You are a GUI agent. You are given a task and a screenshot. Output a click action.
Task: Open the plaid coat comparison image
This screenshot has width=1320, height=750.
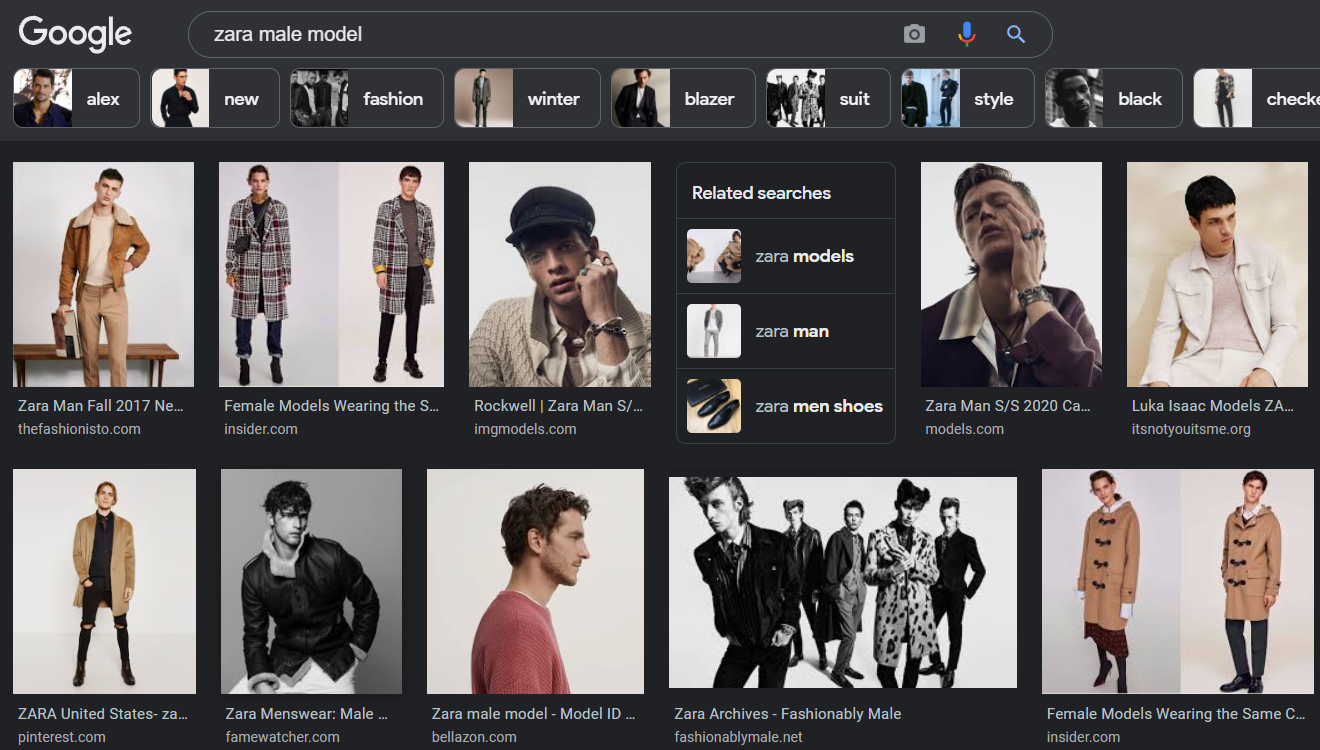pos(331,275)
